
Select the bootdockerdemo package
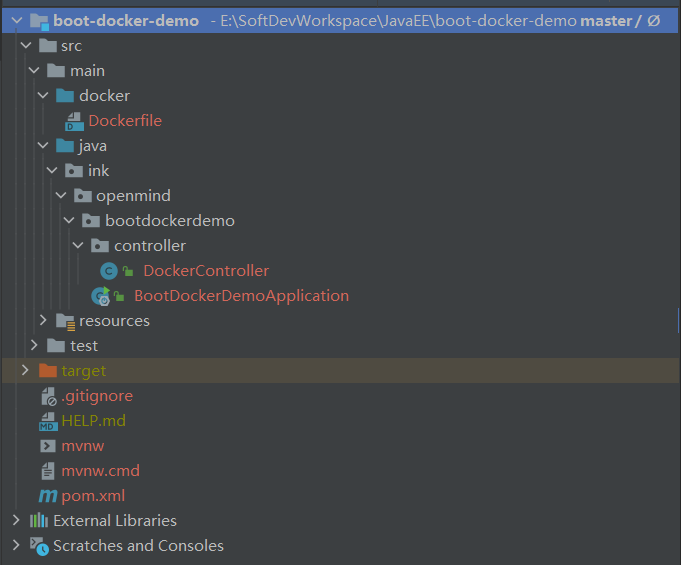(x=169, y=220)
